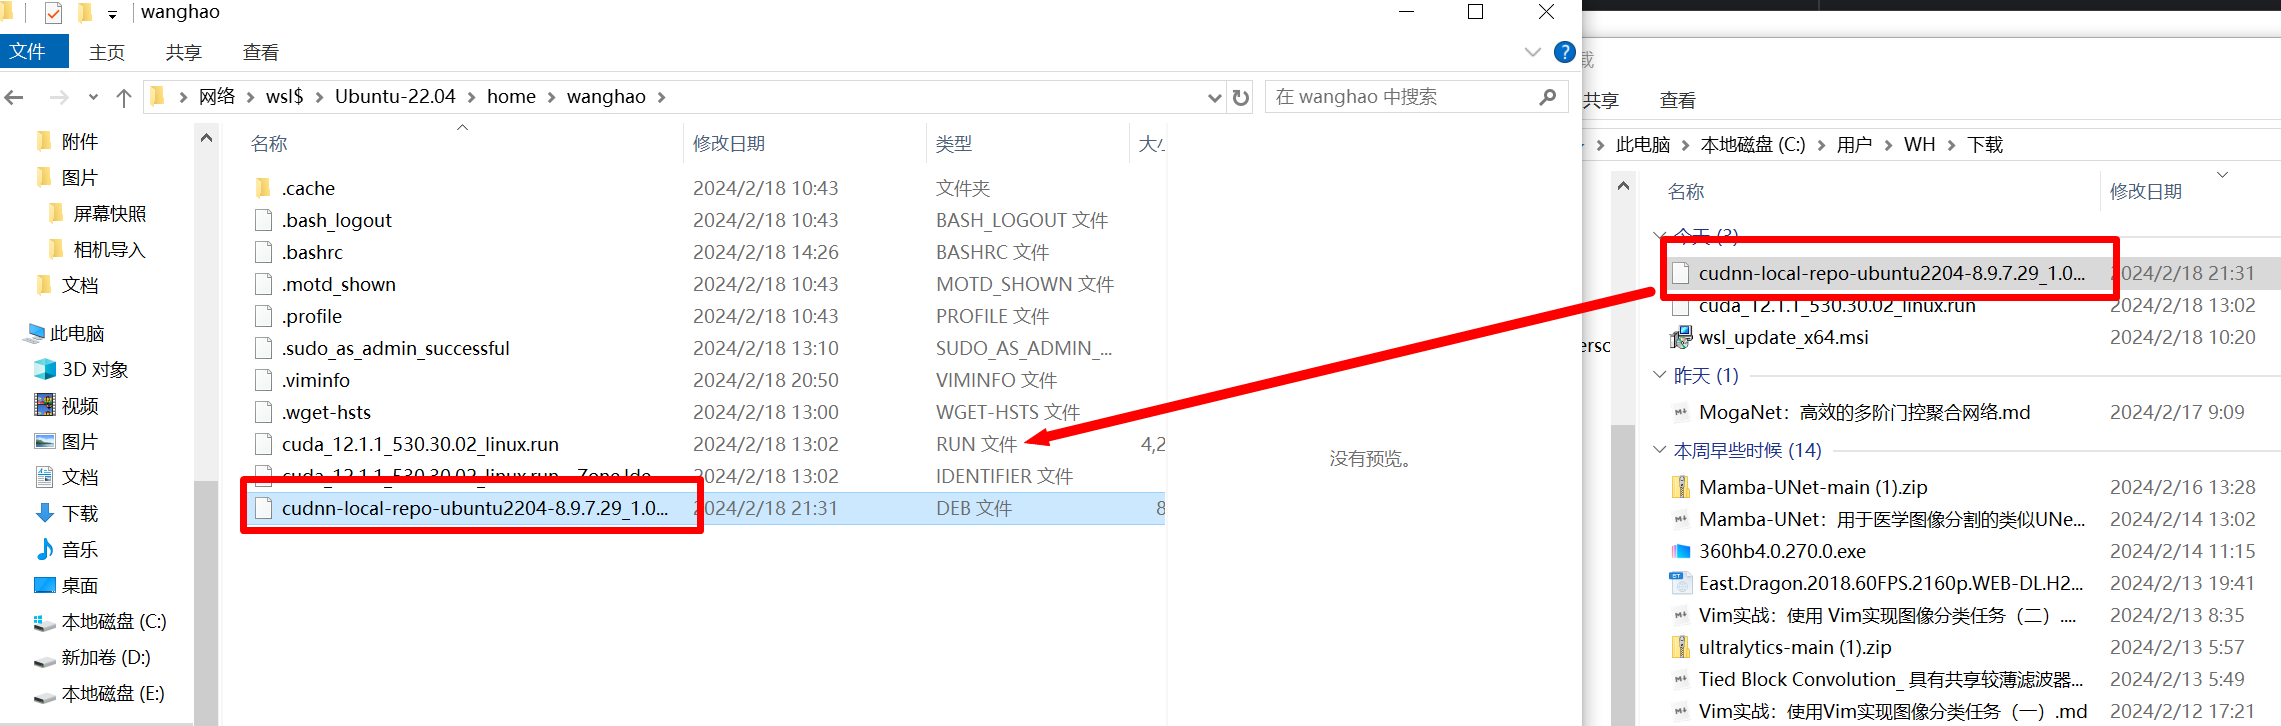The image size is (2281, 726).
Task: Open 相机导入 folder in navigation pane
Action: coord(109,250)
